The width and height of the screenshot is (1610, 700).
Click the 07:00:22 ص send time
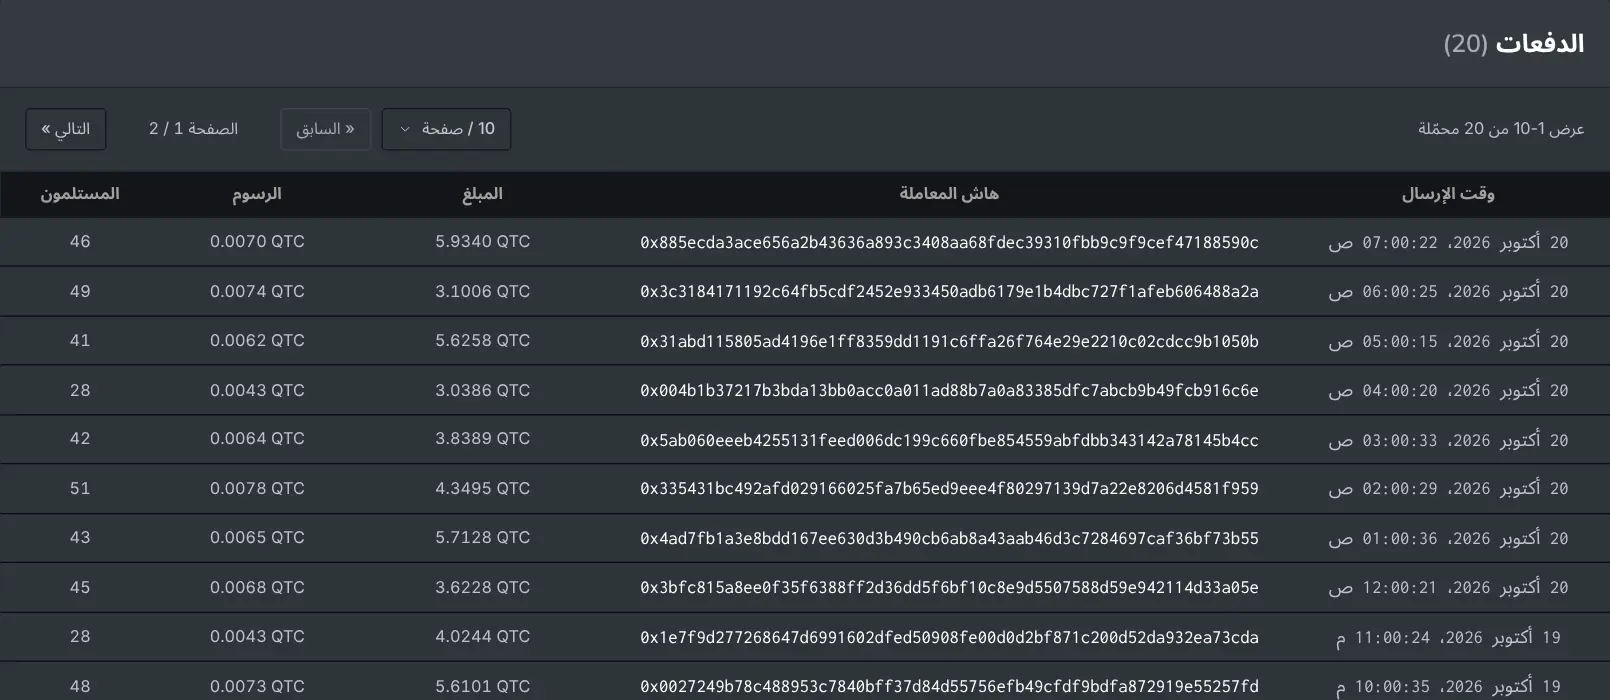(x=1448, y=243)
